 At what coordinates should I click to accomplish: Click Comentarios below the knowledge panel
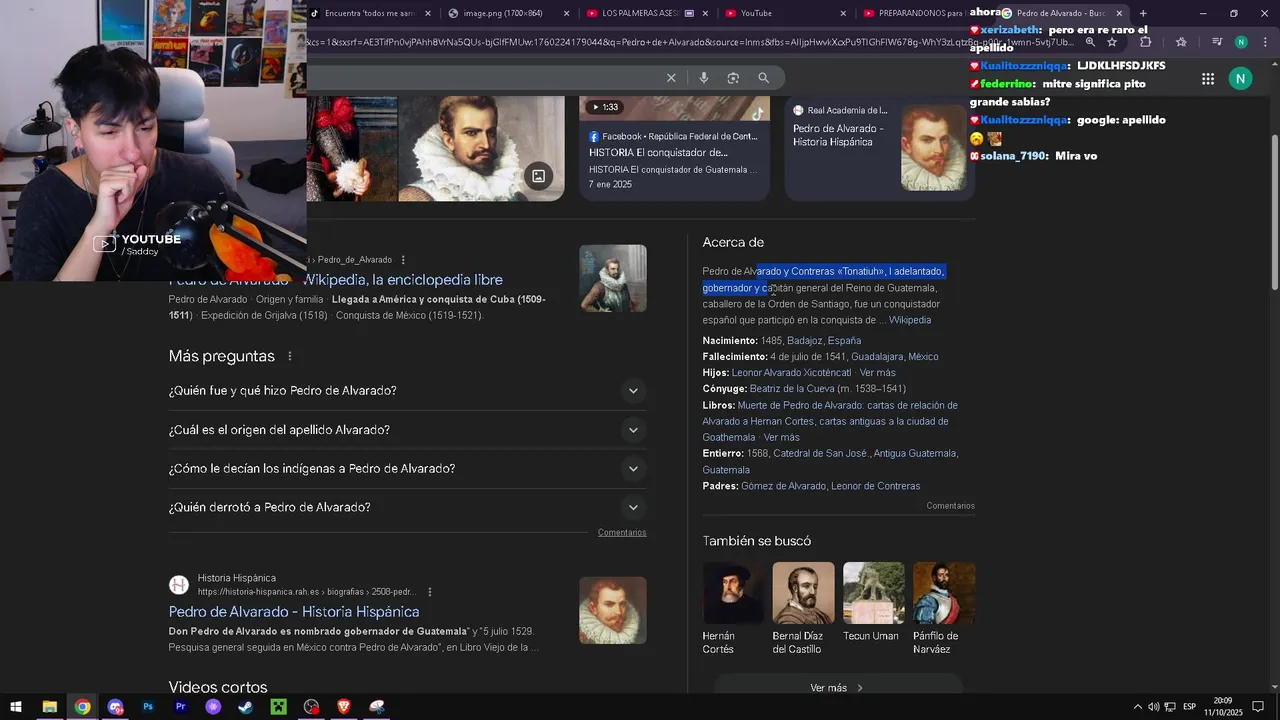pos(950,506)
